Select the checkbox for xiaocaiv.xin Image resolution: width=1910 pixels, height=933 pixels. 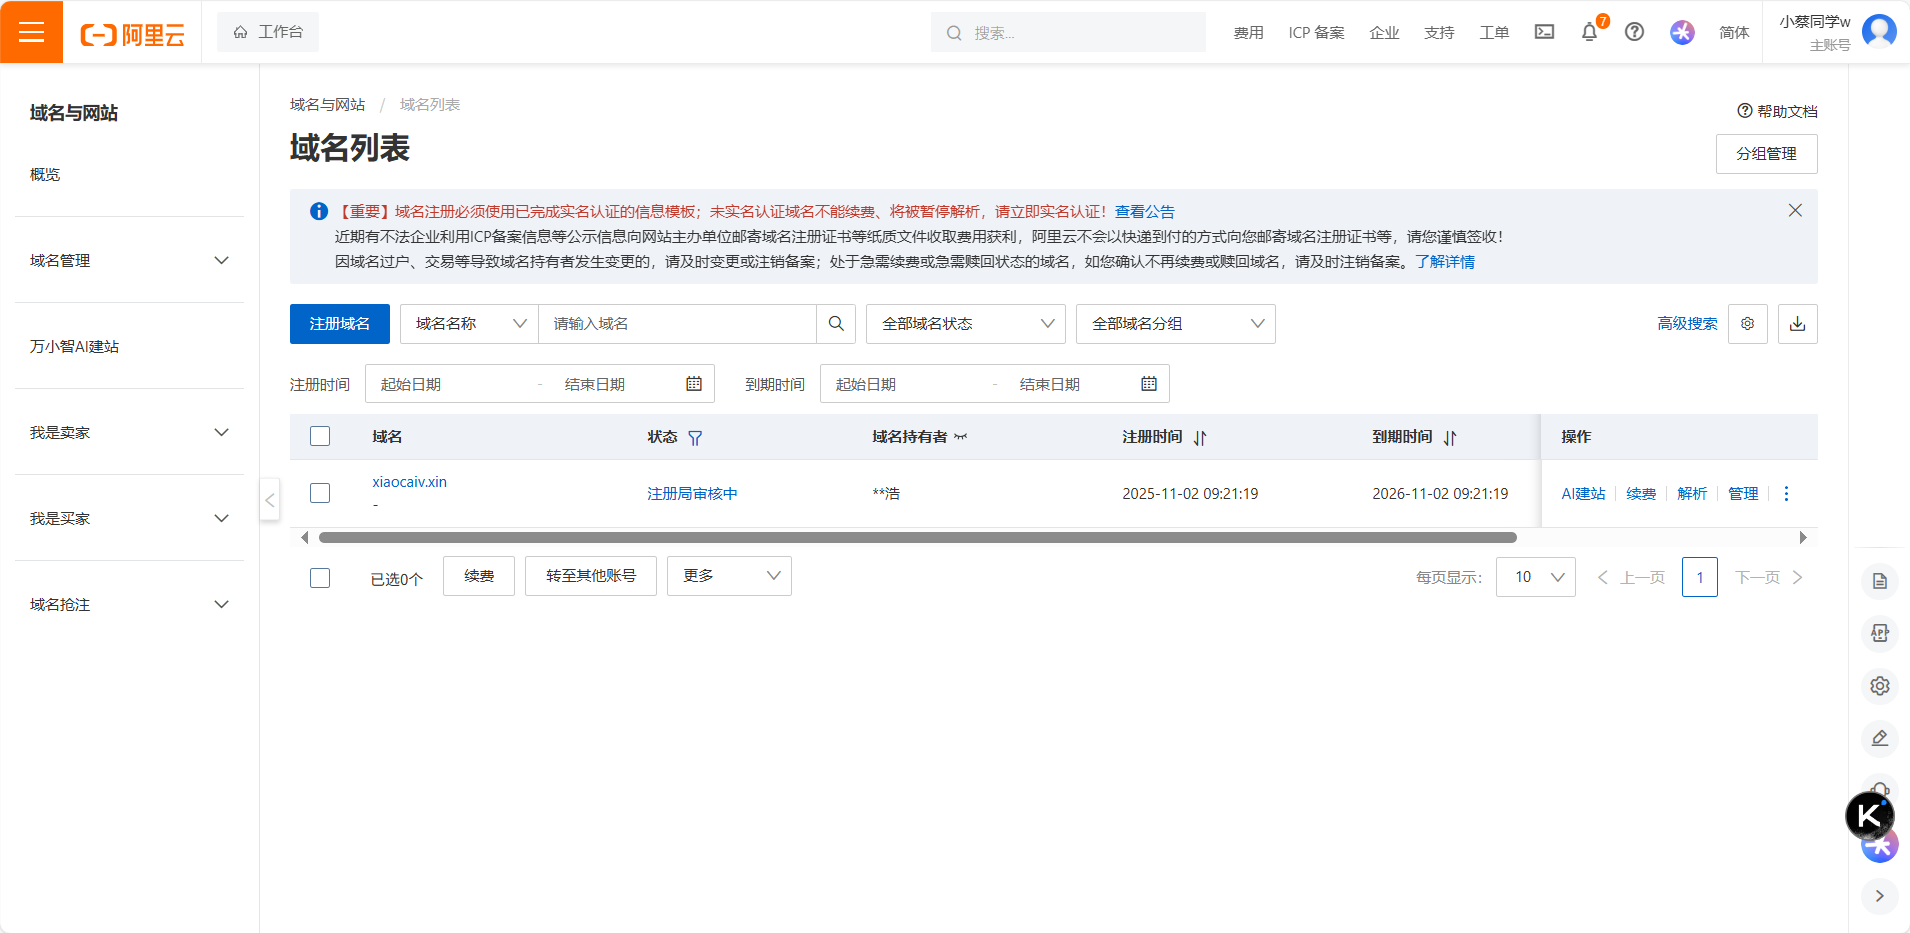(319, 492)
